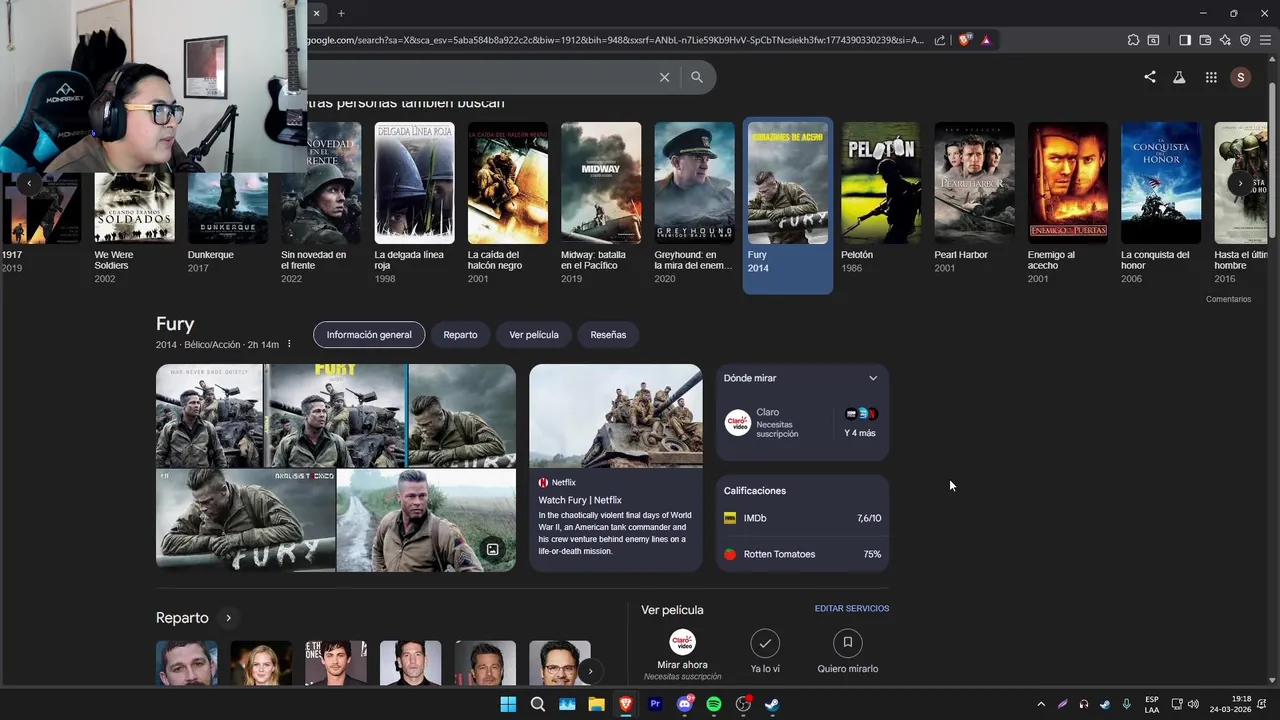The image size is (1280, 720).
Task: Open File Explorer from taskbar
Action: [x=596, y=704]
